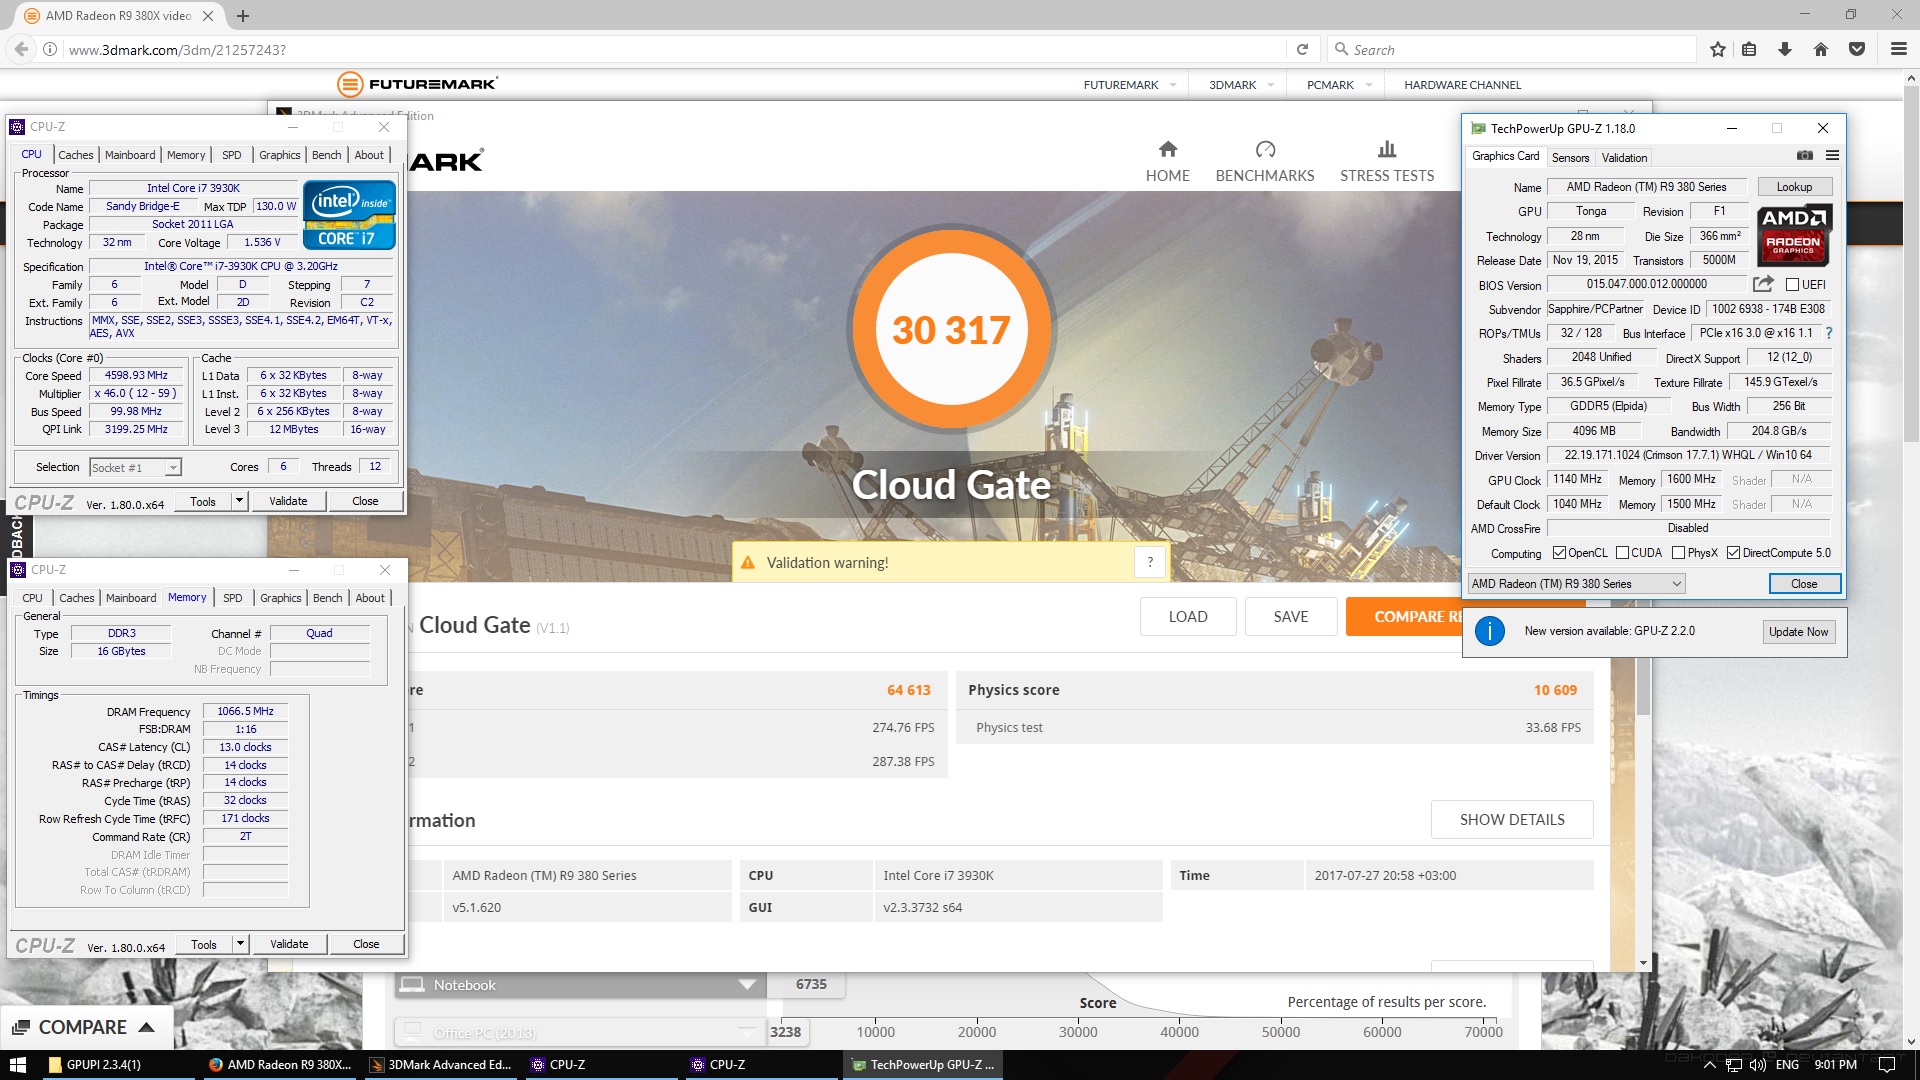Click validation warning question mark
Screen dimensions: 1920x1080
point(1150,562)
